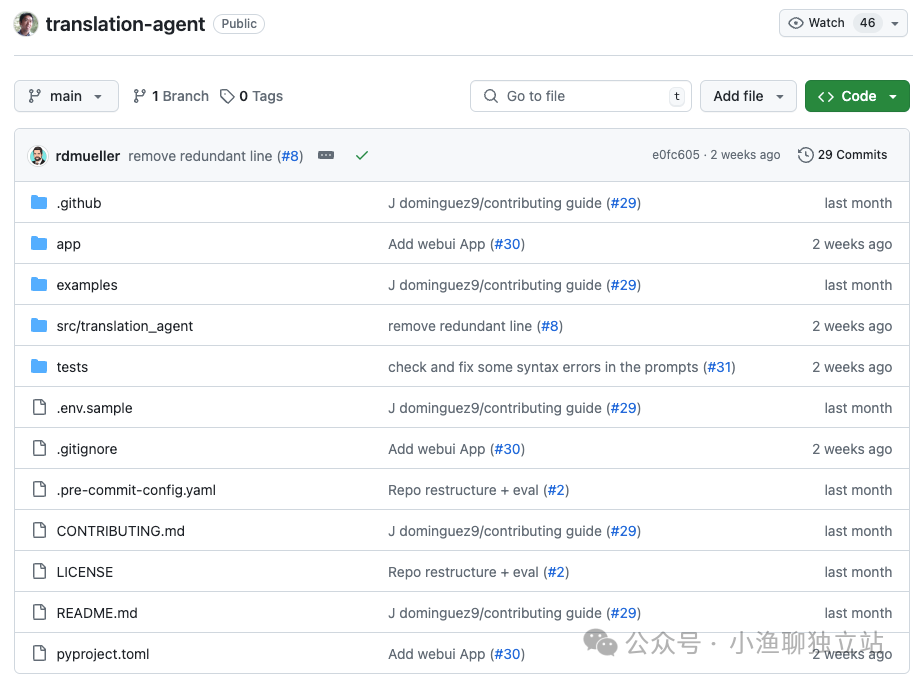Screen dimensions: 913x680
Task: View the 29 Commits history
Action: (x=843, y=155)
